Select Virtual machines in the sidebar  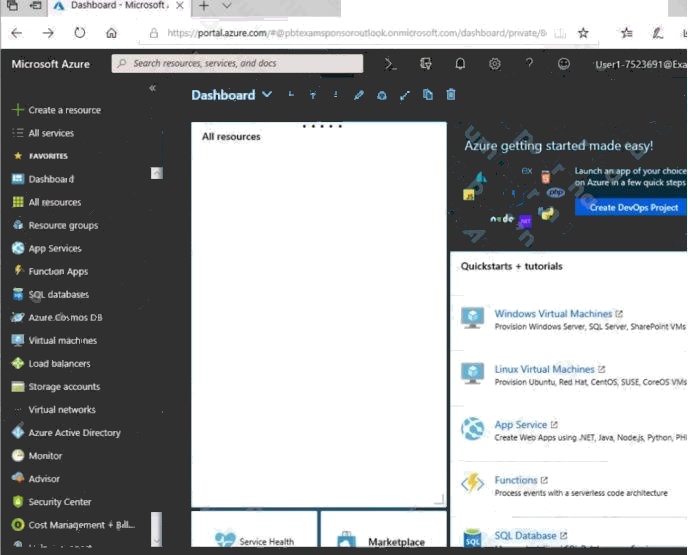tap(62, 340)
